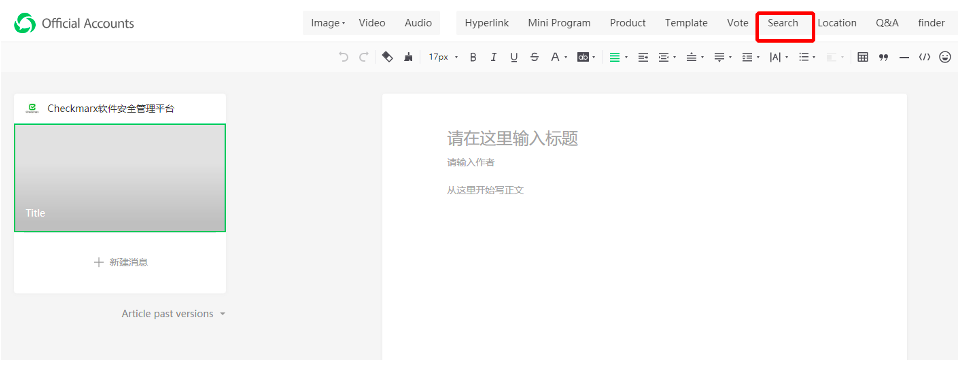Click the redo arrow in the toolbar
The height and width of the screenshot is (365, 961).
point(363,57)
